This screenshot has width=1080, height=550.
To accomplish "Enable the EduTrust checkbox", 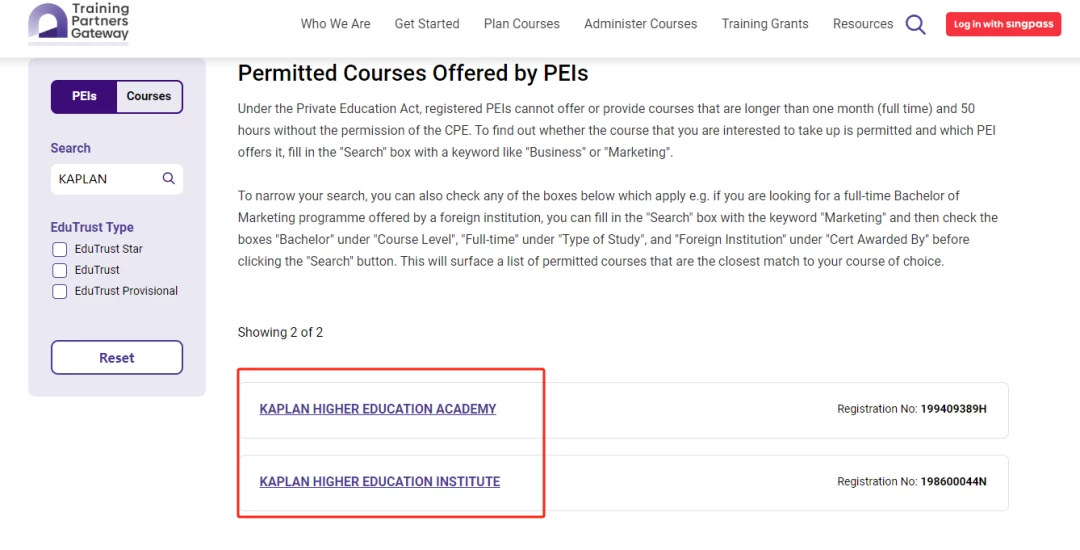I will click(60, 270).
